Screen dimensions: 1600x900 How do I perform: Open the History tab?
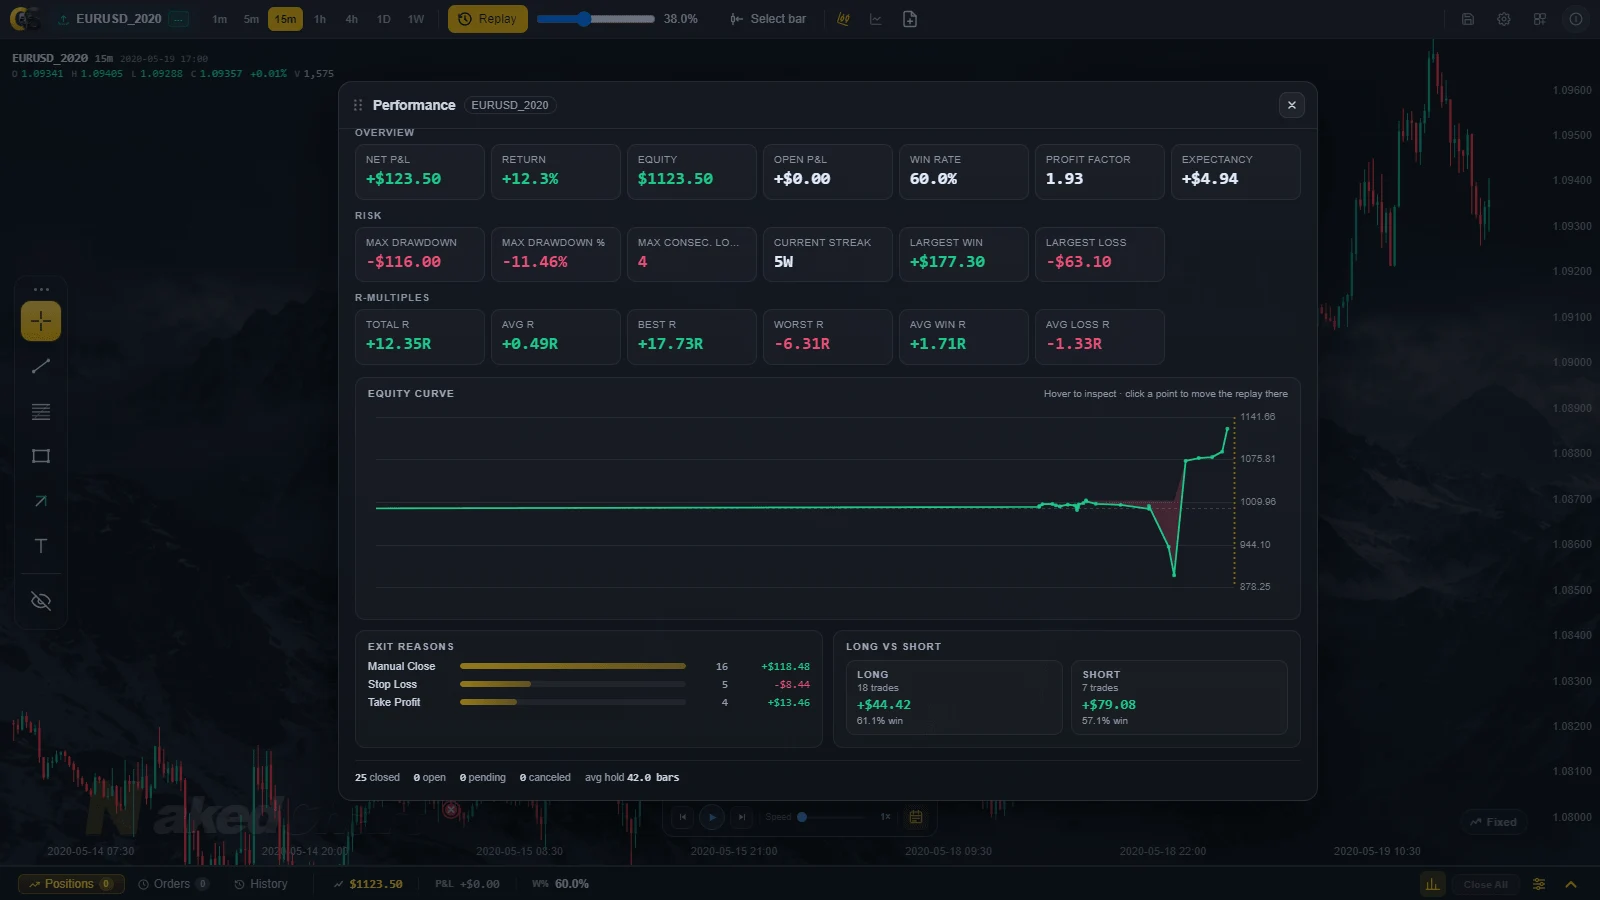pos(261,884)
